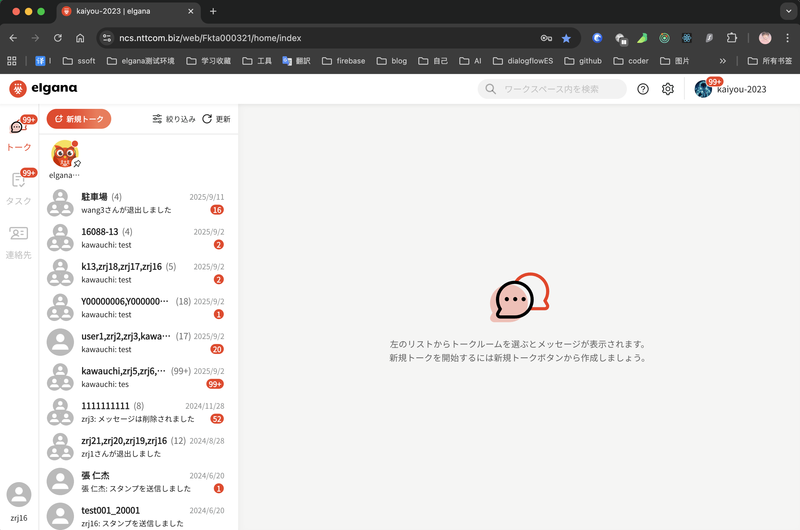
Task: Bookmark this page with star icon
Action: tap(566, 38)
